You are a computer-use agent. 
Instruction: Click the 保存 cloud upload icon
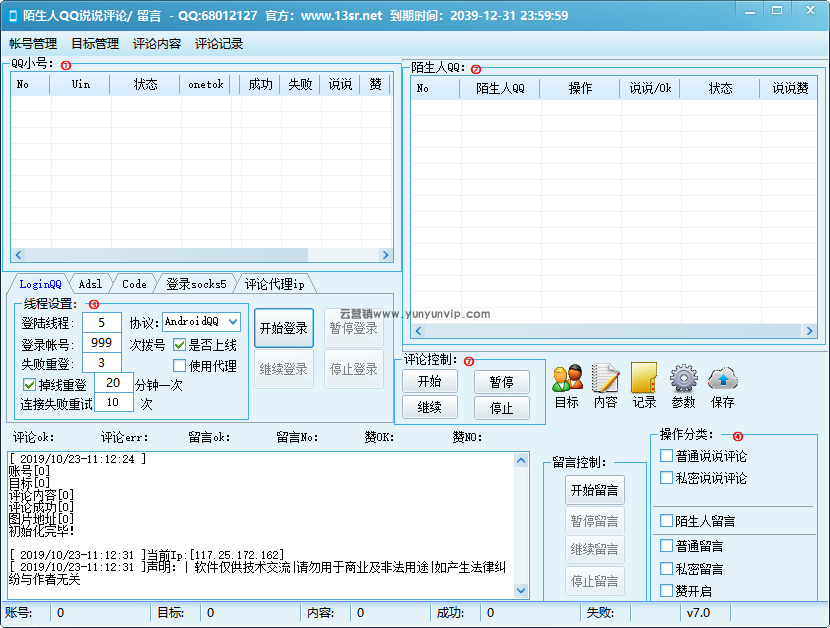723,386
